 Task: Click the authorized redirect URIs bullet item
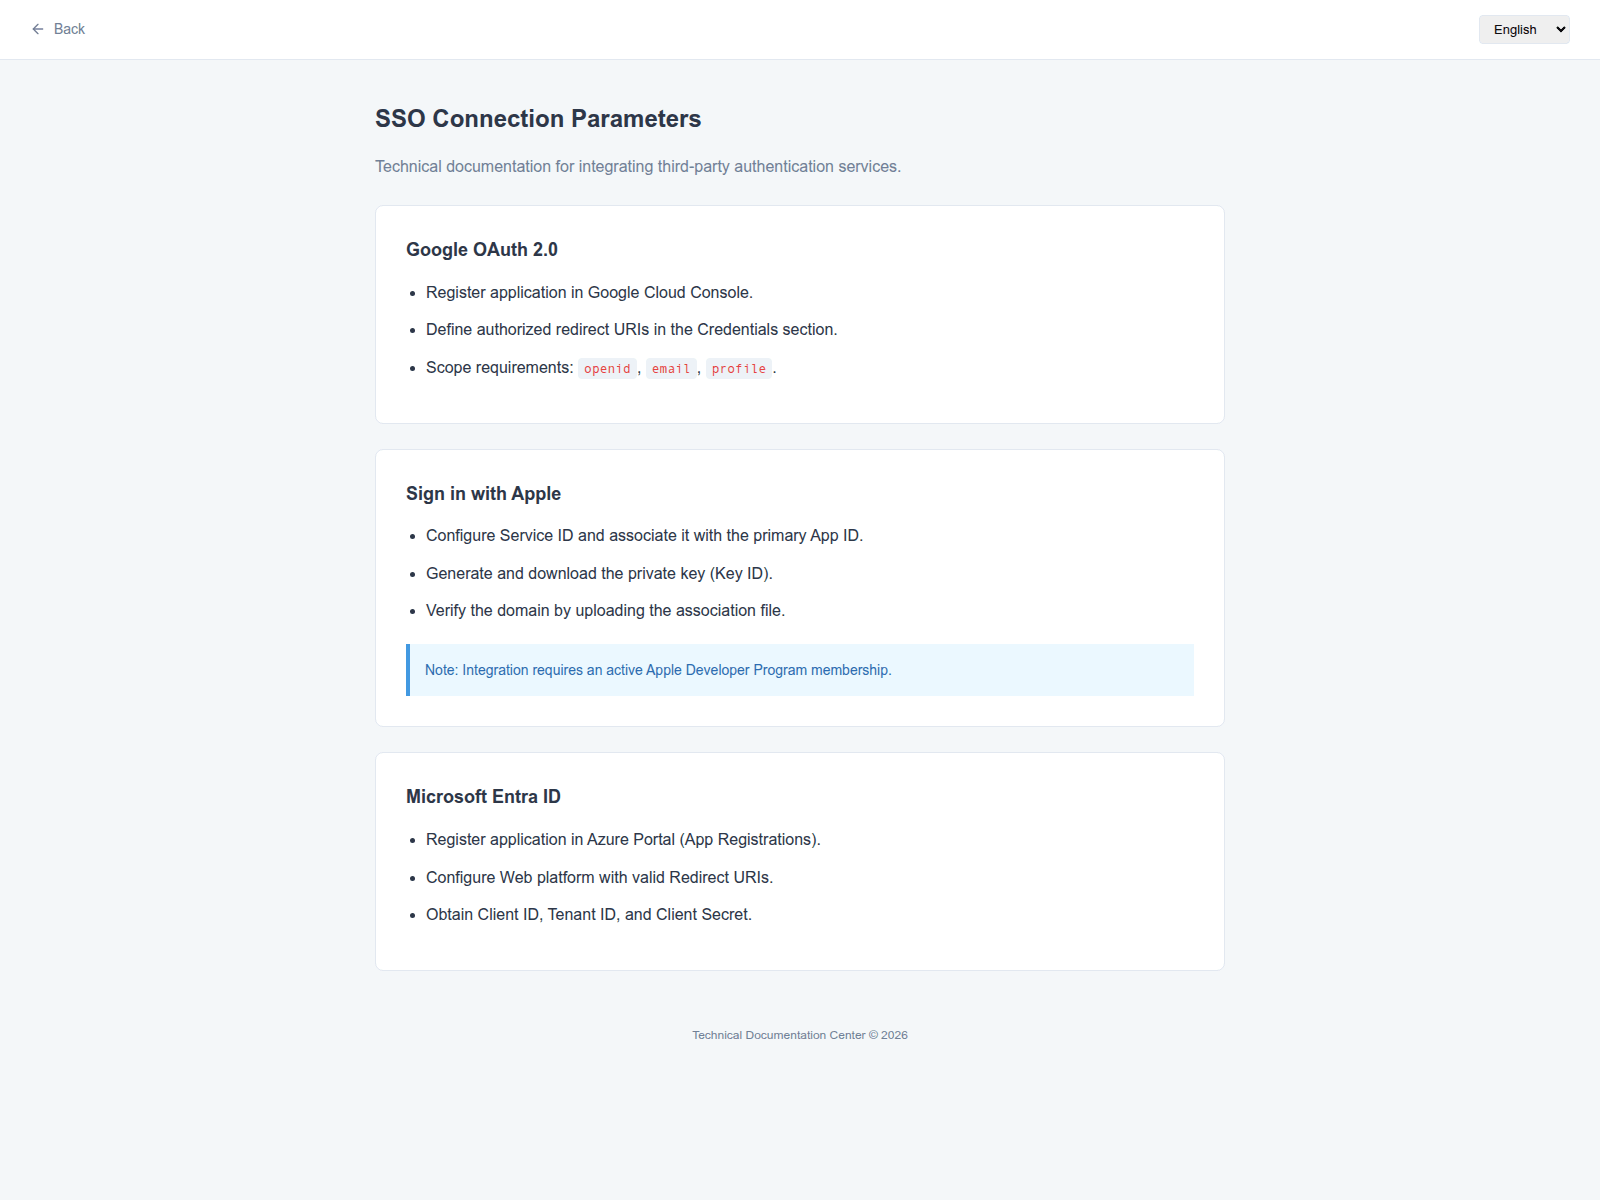[631, 330]
